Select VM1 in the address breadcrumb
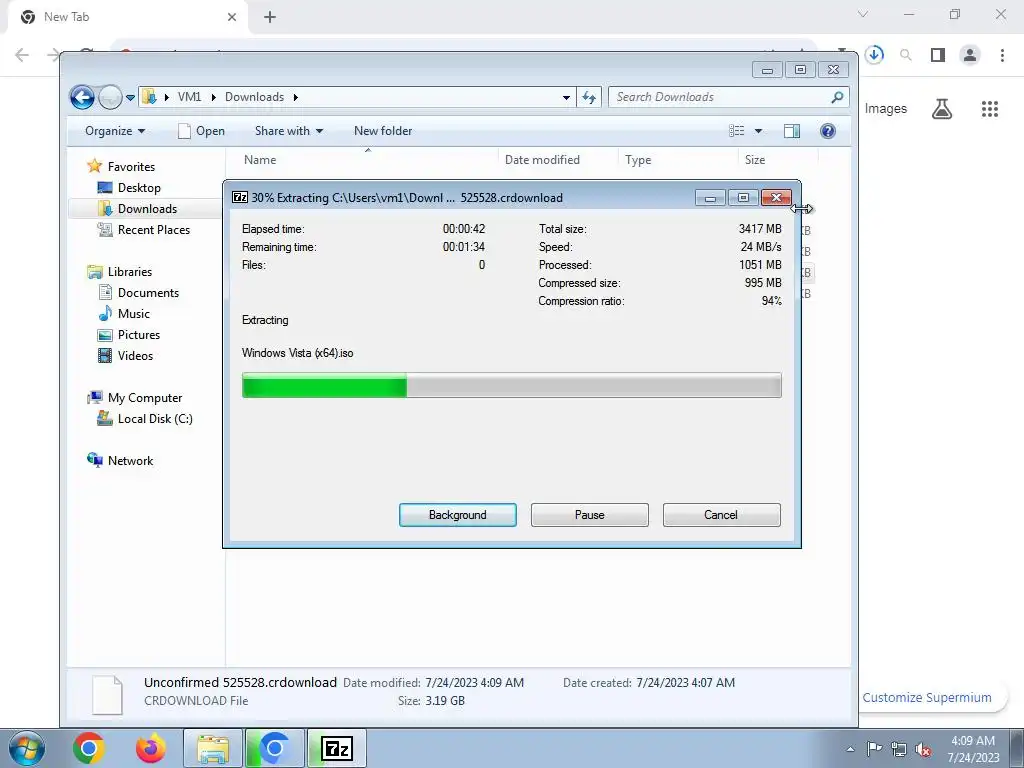This screenshot has width=1024, height=768. pos(189,97)
